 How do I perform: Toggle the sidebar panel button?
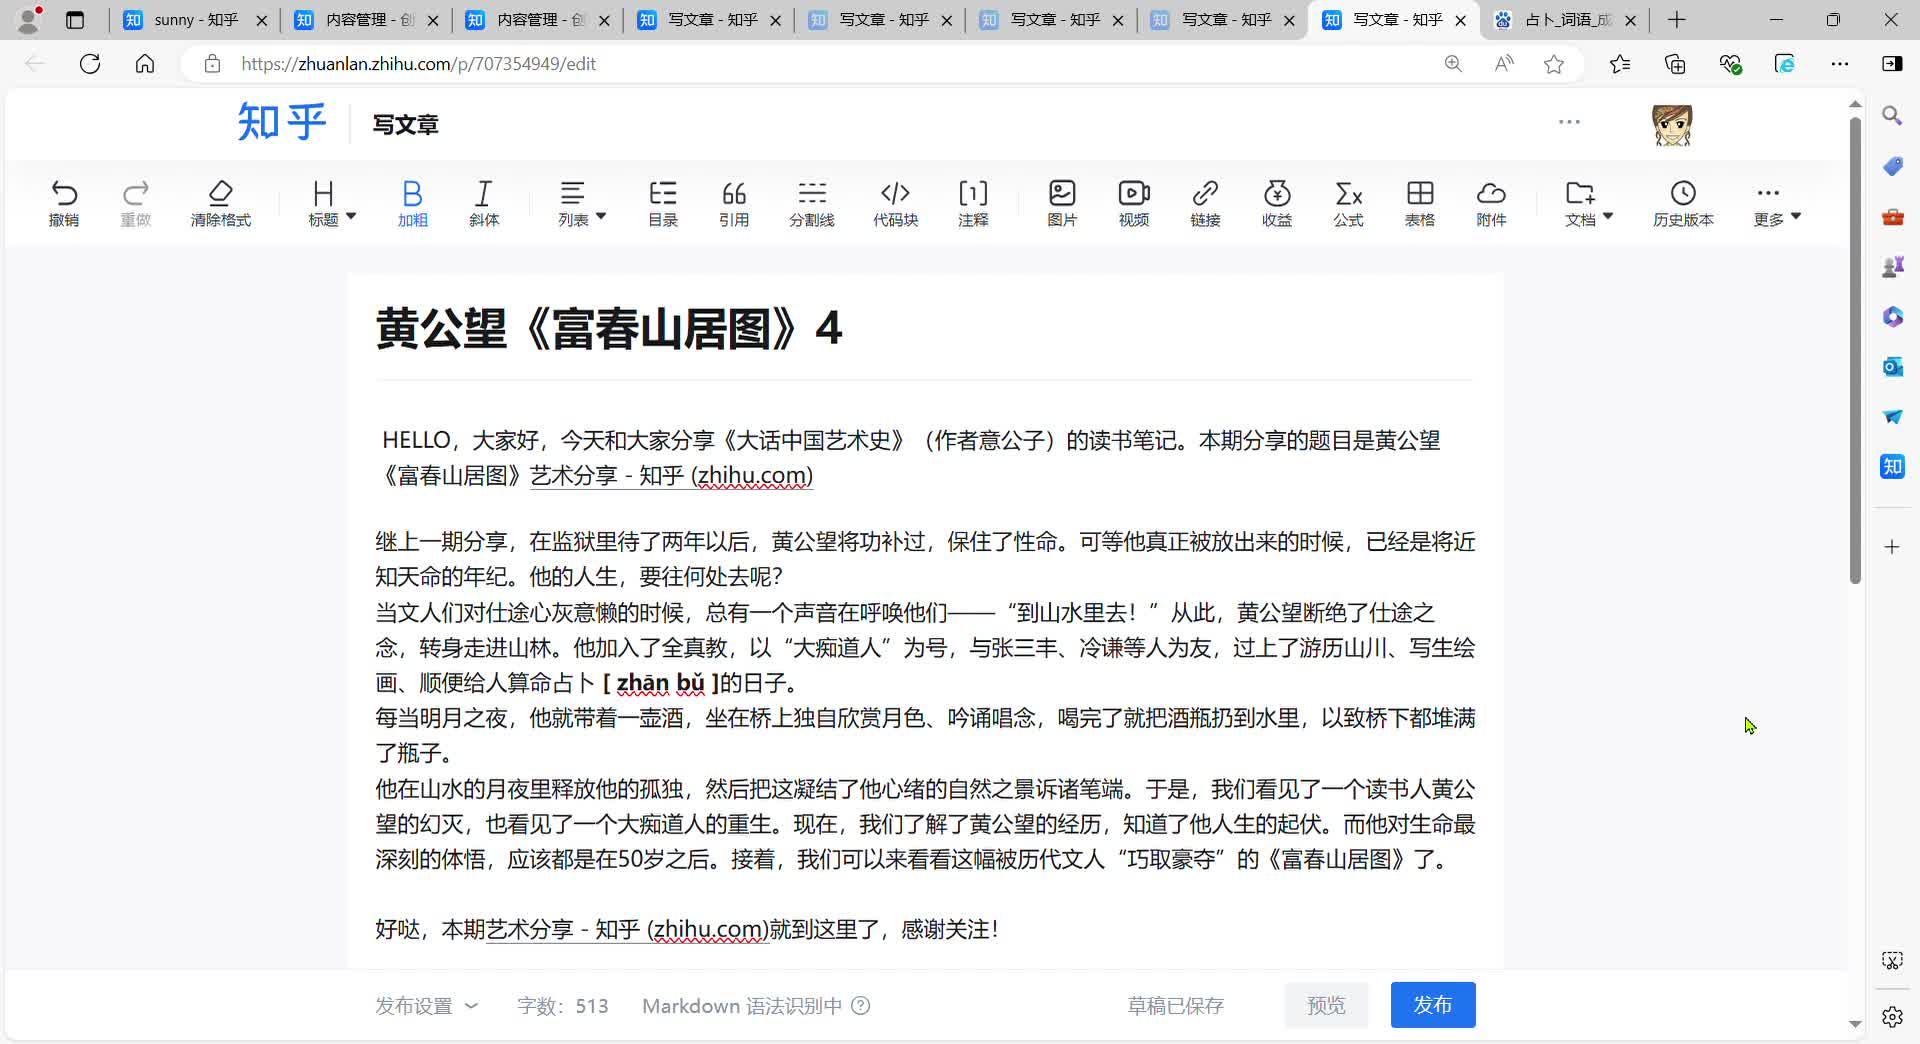coord(1892,64)
